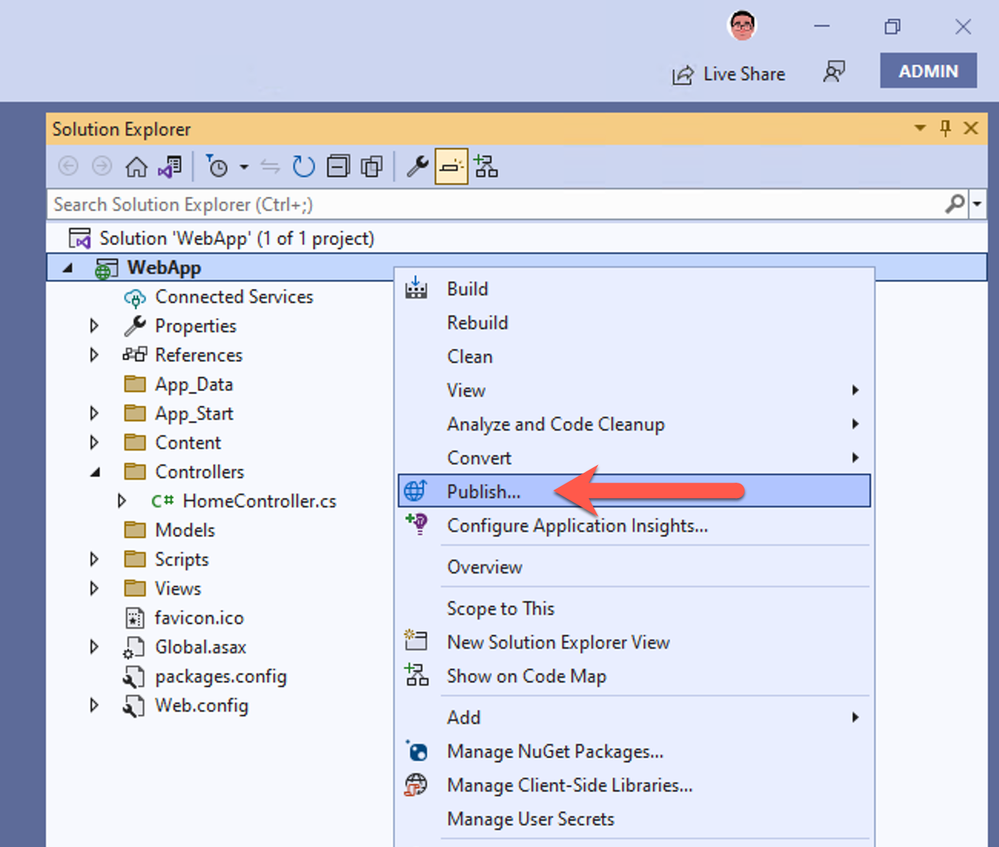
Task: Click the Collapse All icon
Action: (x=338, y=167)
